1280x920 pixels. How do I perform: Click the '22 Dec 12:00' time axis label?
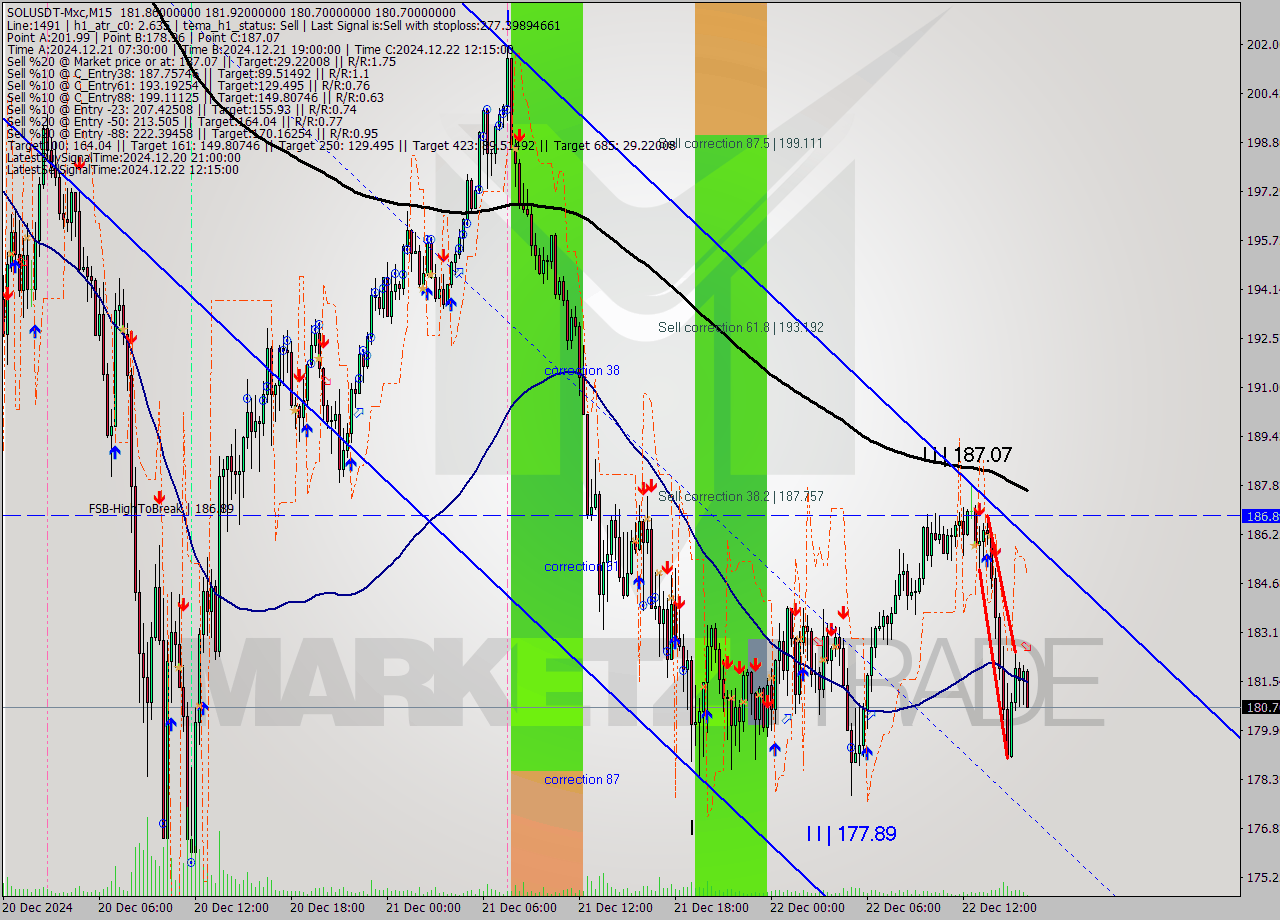click(x=999, y=907)
